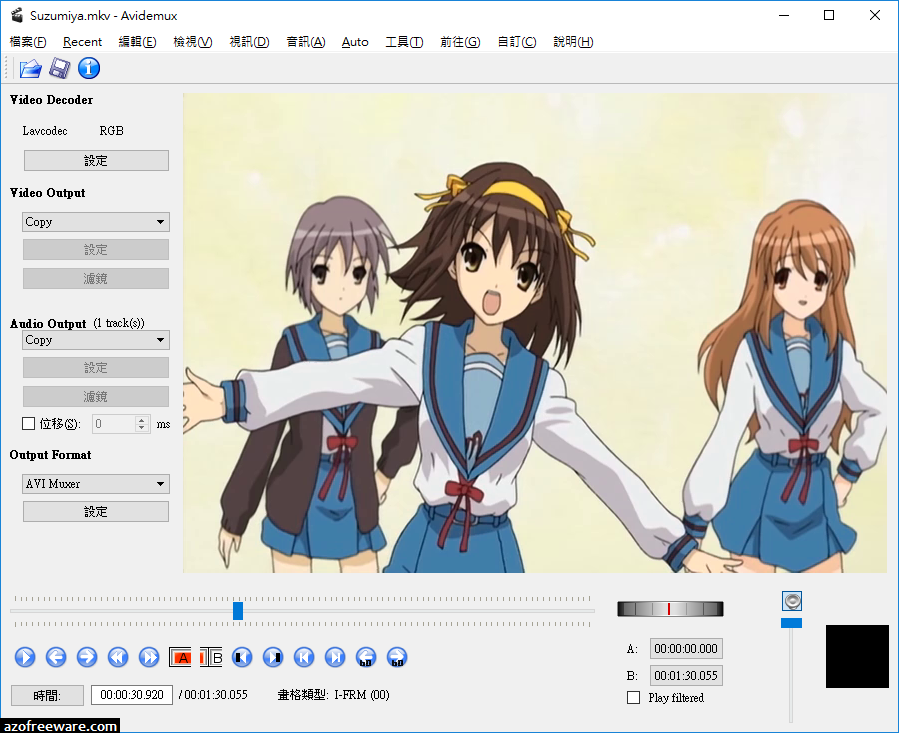Click the Output Format 設定 button
The height and width of the screenshot is (733, 899).
coord(96,512)
